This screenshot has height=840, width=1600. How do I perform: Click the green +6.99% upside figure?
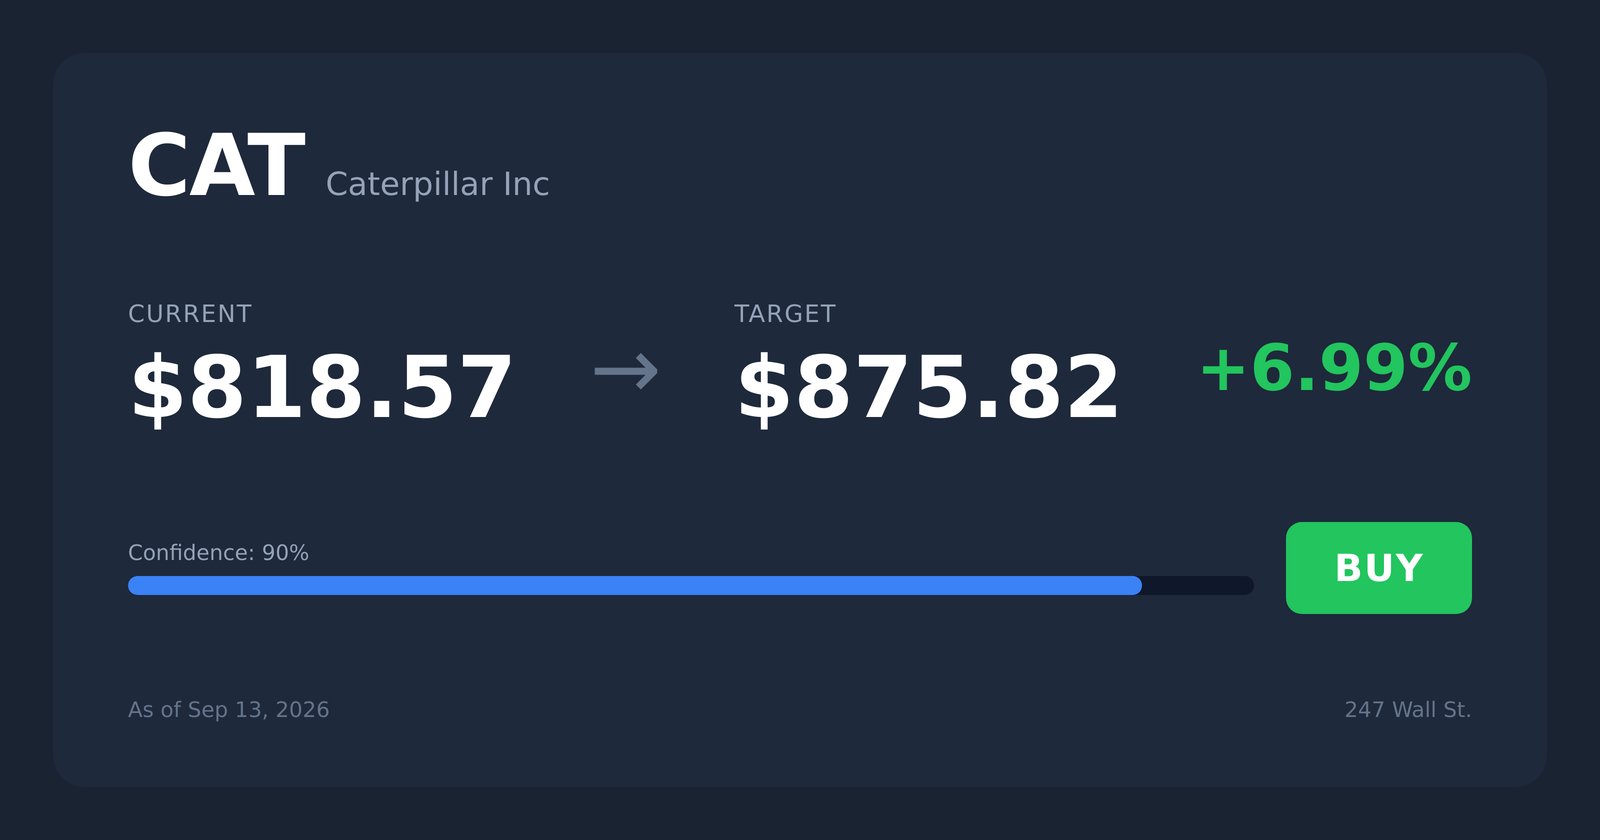tap(1336, 368)
